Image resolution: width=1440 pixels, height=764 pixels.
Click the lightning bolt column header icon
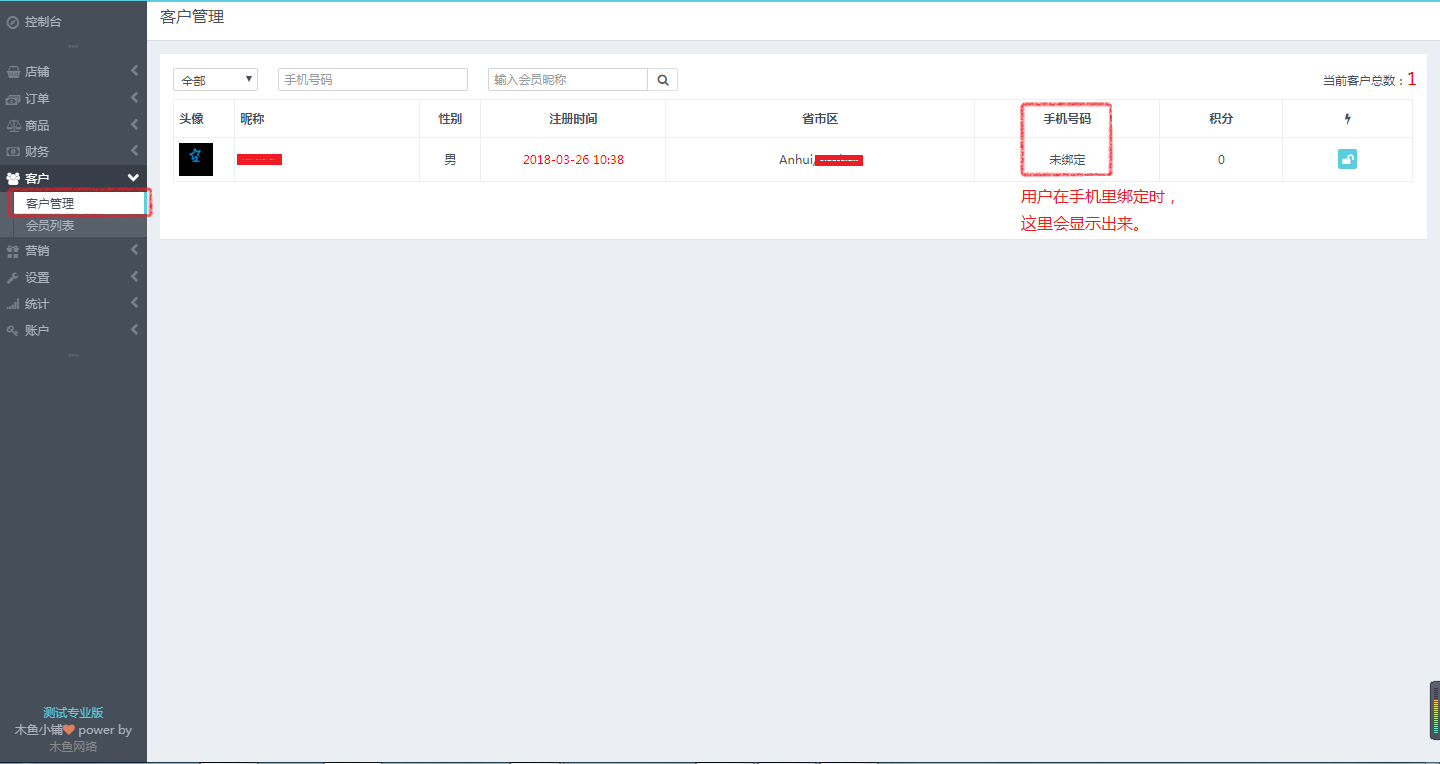(x=1347, y=119)
